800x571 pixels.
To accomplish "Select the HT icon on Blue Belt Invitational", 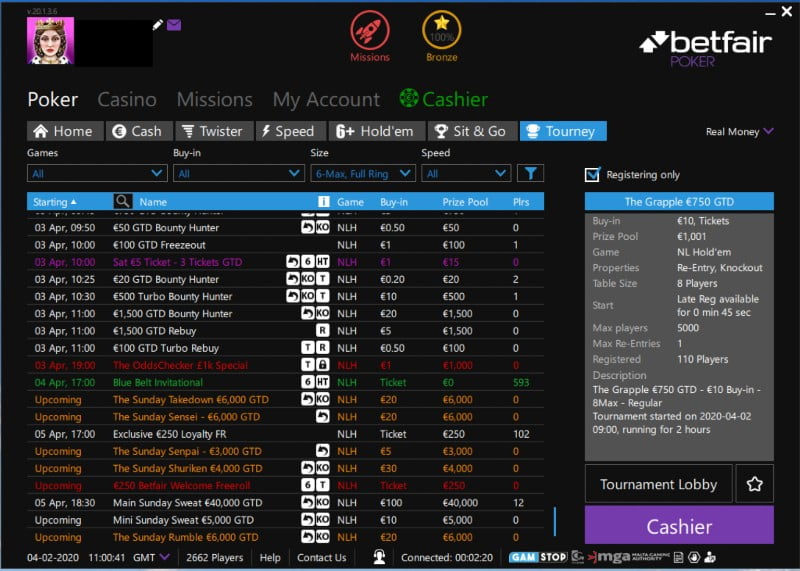I will [x=322, y=382].
